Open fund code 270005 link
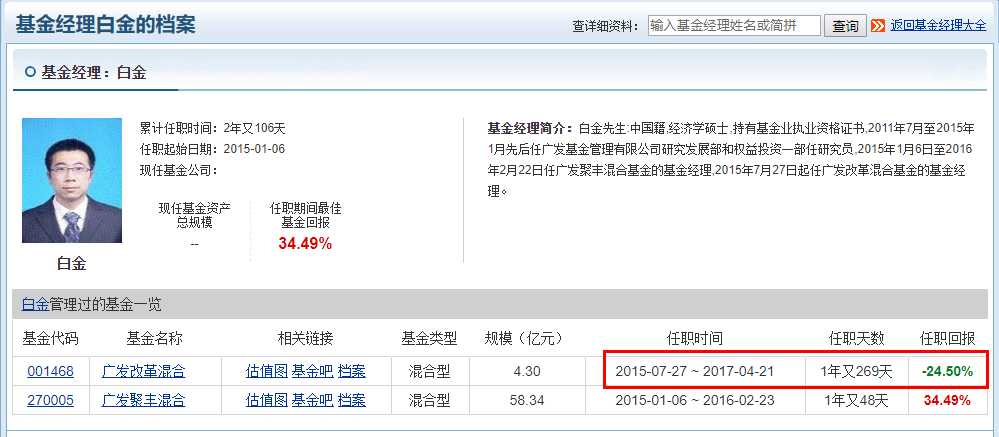 point(50,400)
